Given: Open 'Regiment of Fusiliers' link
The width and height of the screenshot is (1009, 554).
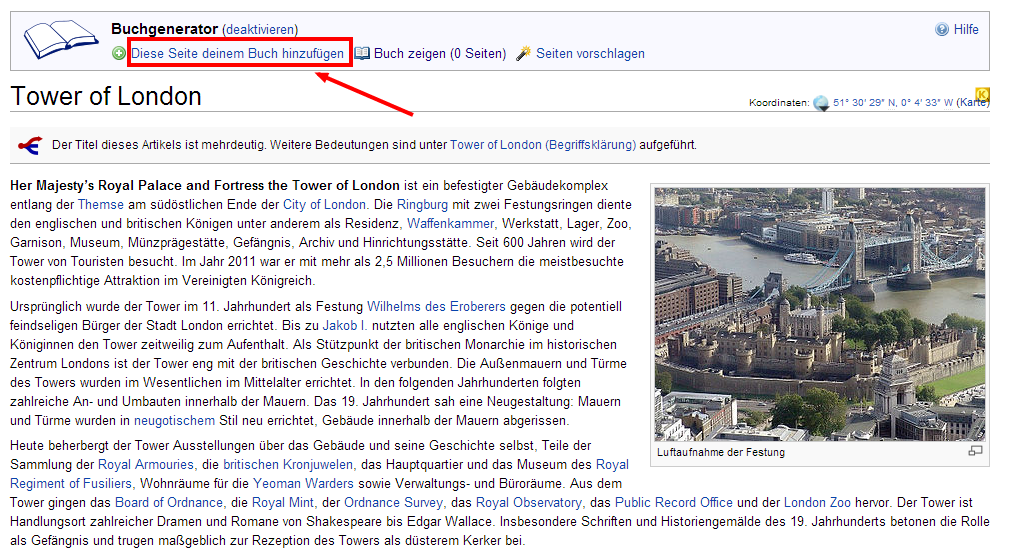Looking at the screenshot, I should click(71, 483).
